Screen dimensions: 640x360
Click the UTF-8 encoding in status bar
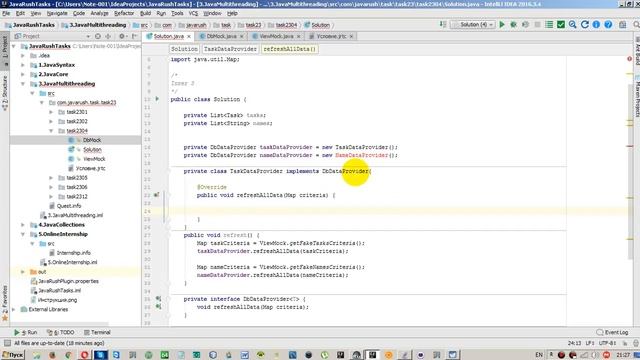pyautogui.click(x=607, y=343)
